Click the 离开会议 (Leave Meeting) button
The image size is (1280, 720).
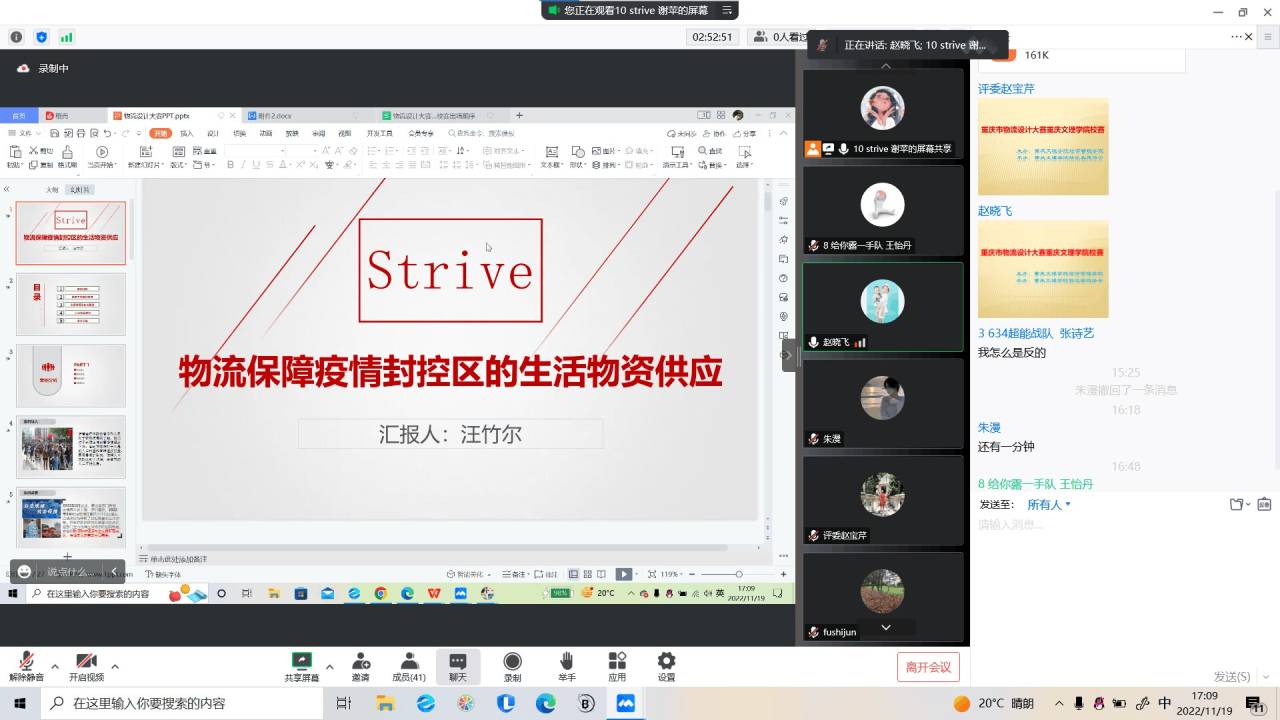pyautogui.click(x=928, y=667)
